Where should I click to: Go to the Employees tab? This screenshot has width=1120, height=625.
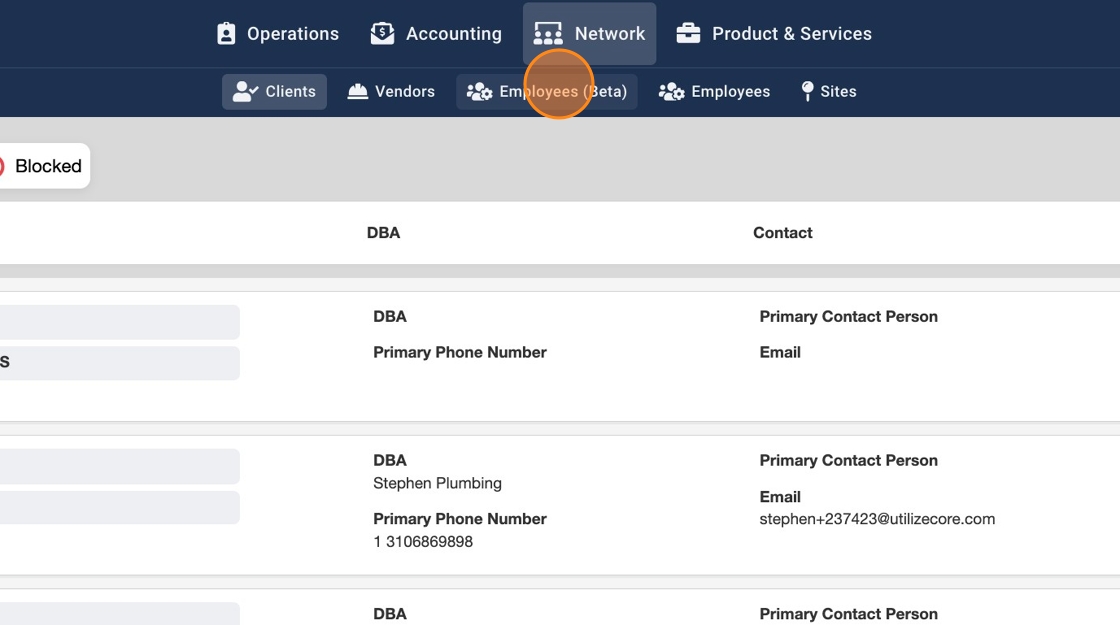[x=714, y=92]
